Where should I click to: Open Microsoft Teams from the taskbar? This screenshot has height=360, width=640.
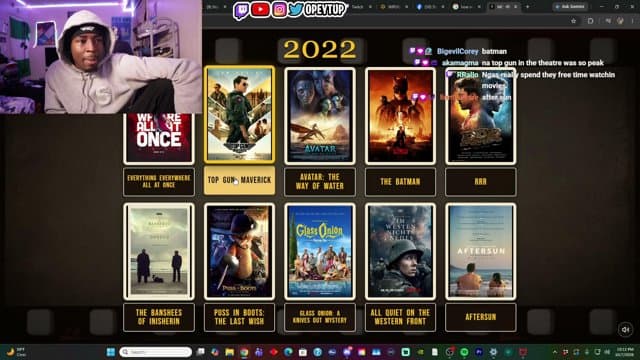point(259,352)
